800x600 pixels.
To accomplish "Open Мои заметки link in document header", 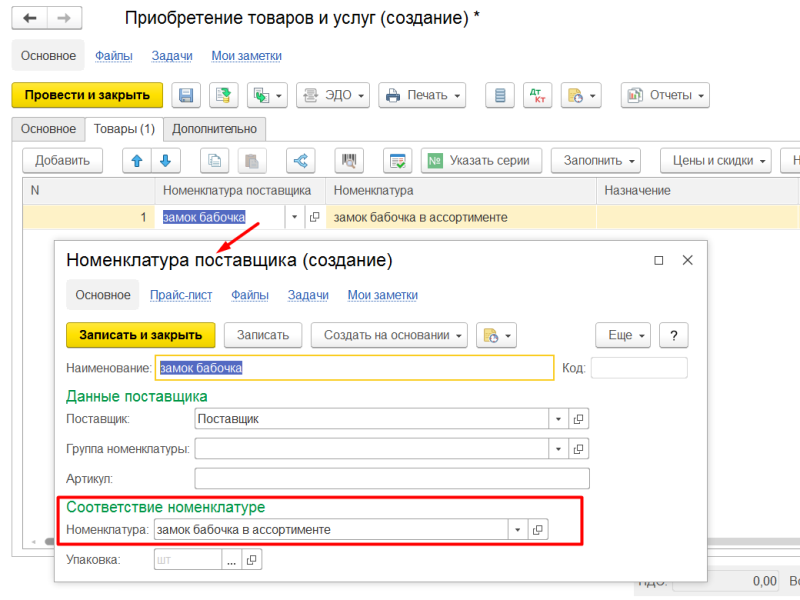I will 246,56.
